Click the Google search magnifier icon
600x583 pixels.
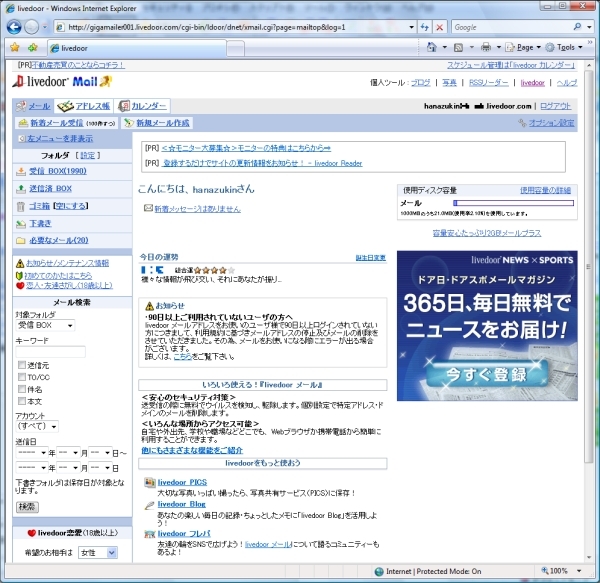(577, 27)
